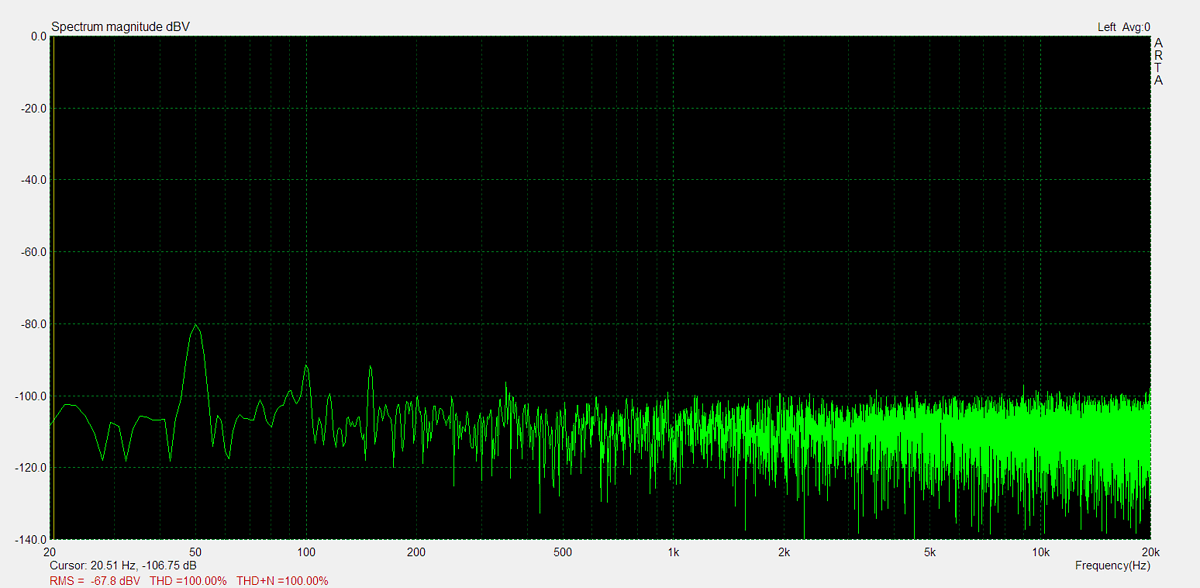Click the 'RMS = -67.8 dBV' readout
Viewport: 1200px width, 588px height.
pyautogui.click(x=96, y=580)
